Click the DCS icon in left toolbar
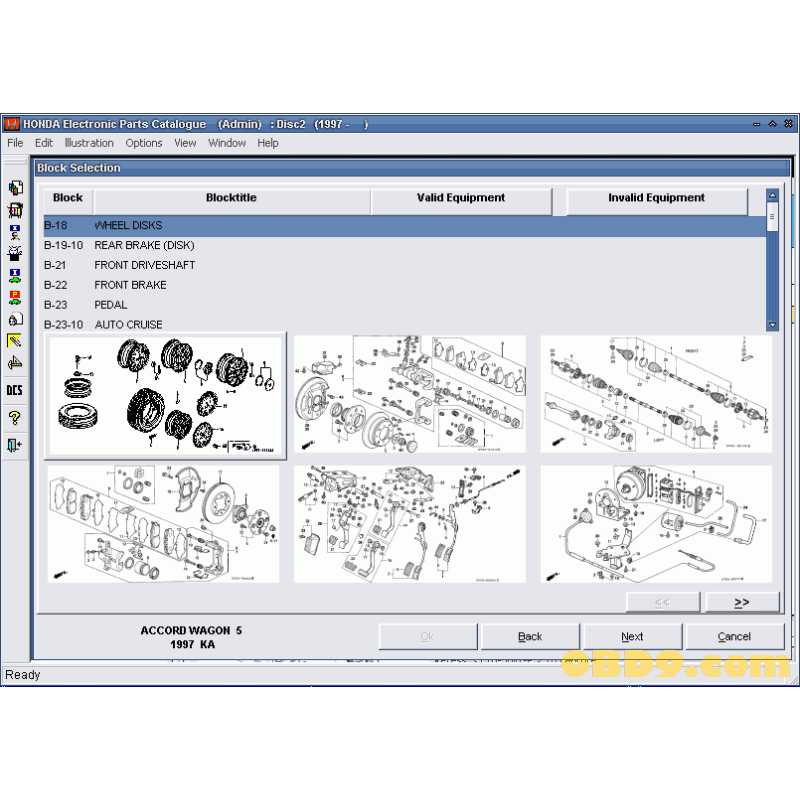Image resolution: width=800 pixels, height=800 pixels. click(14, 391)
